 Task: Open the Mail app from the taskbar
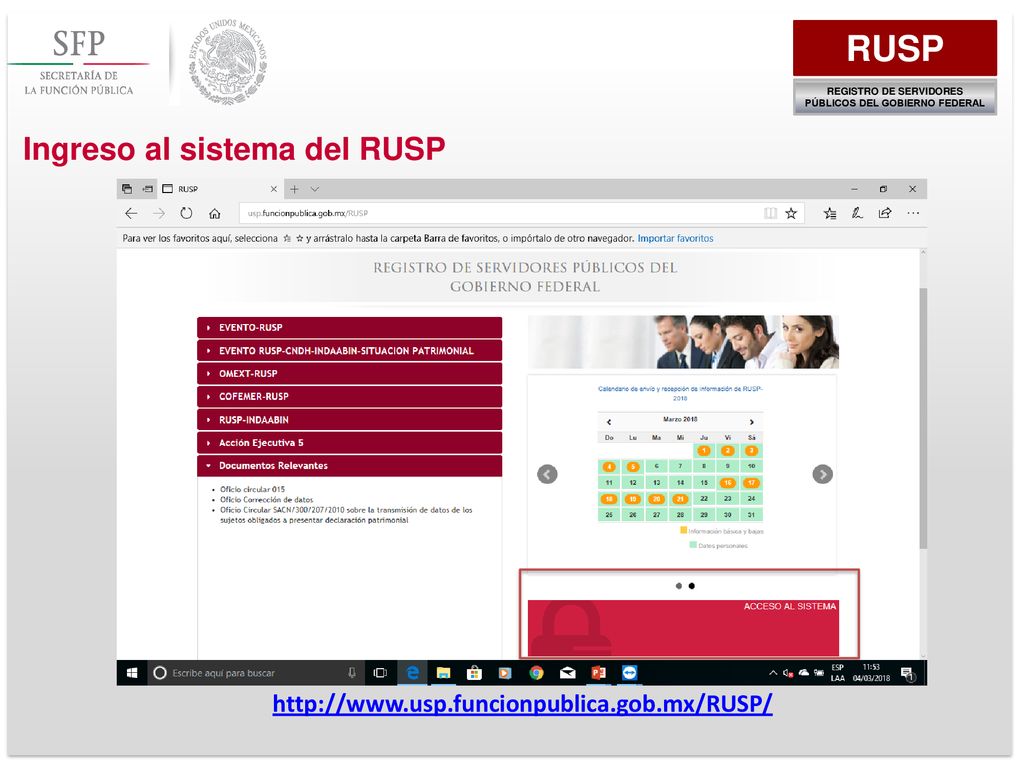pos(568,673)
